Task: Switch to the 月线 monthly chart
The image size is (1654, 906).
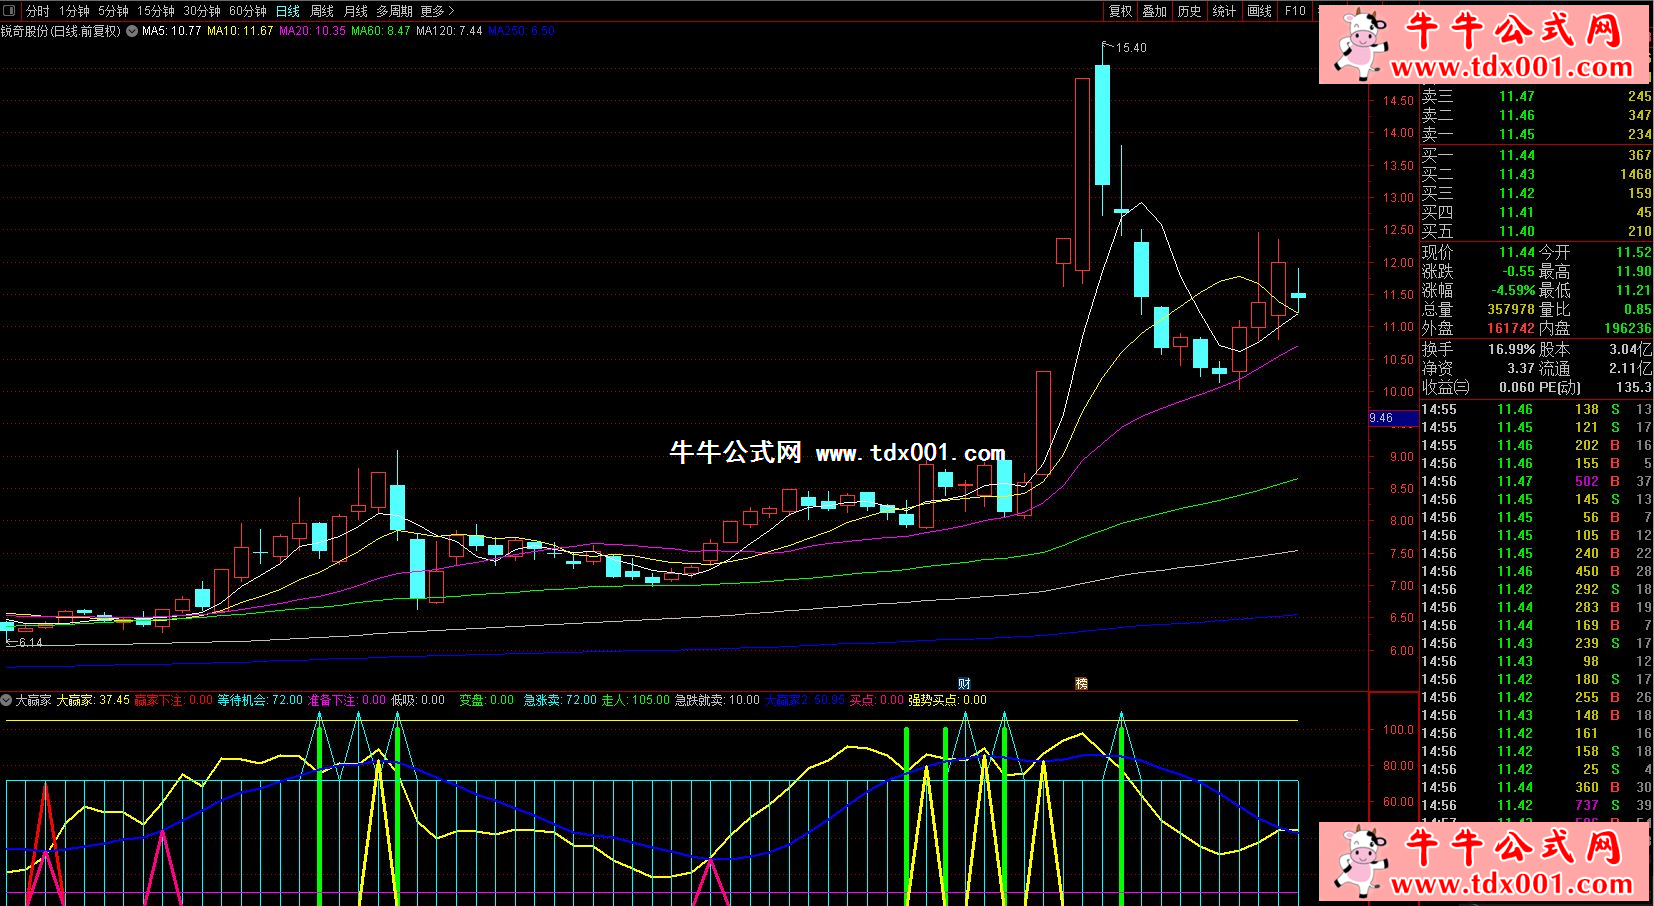Action: tap(356, 11)
